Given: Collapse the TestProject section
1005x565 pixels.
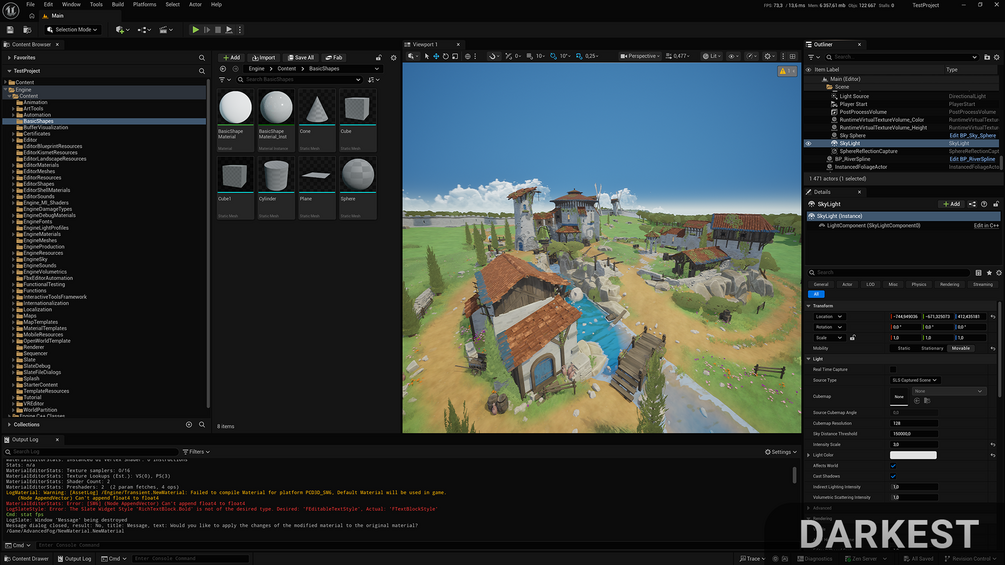Looking at the screenshot, I should pyautogui.click(x=9, y=71).
